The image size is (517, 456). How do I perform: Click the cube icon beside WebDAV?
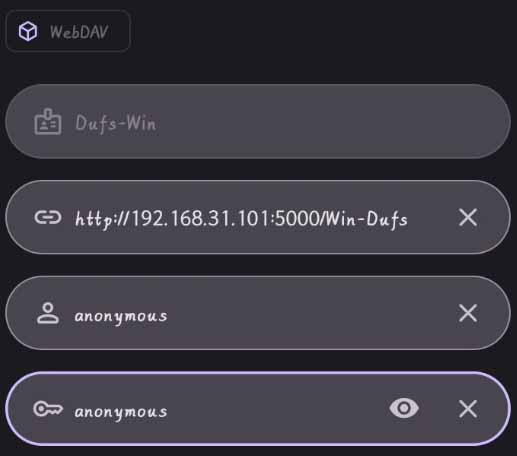pyautogui.click(x=28, y=31)
